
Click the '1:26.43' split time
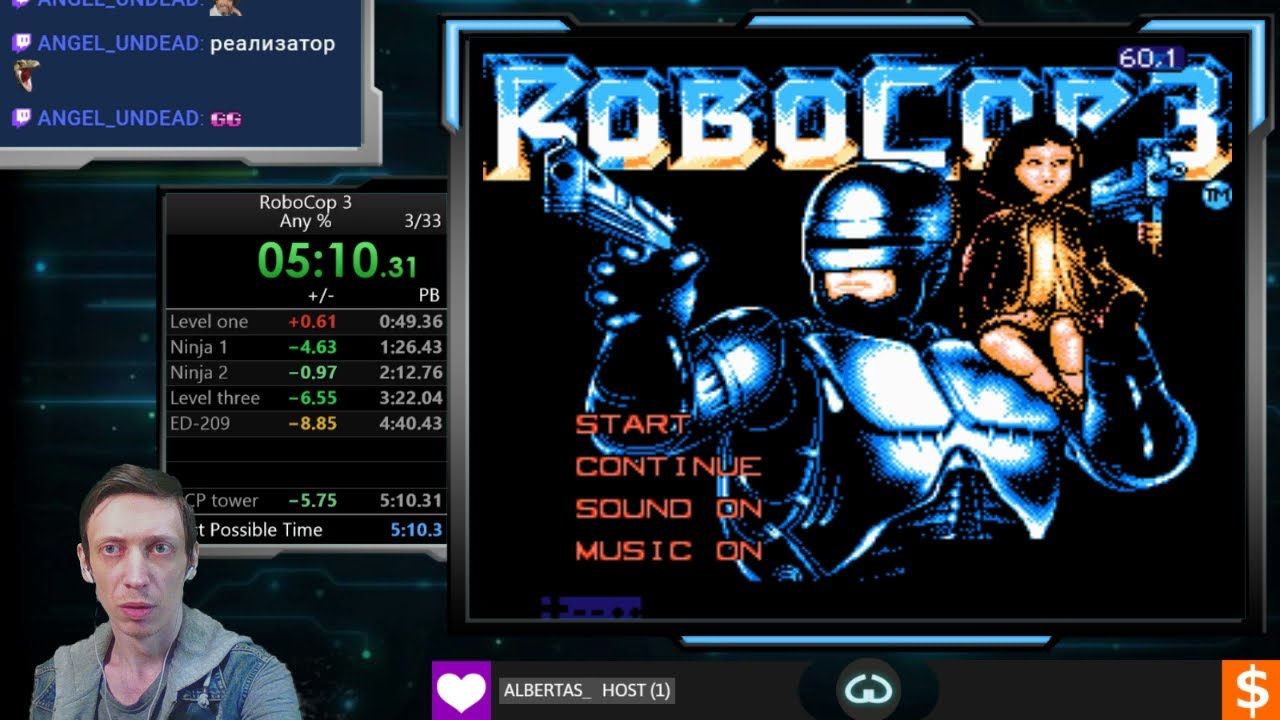411,347
